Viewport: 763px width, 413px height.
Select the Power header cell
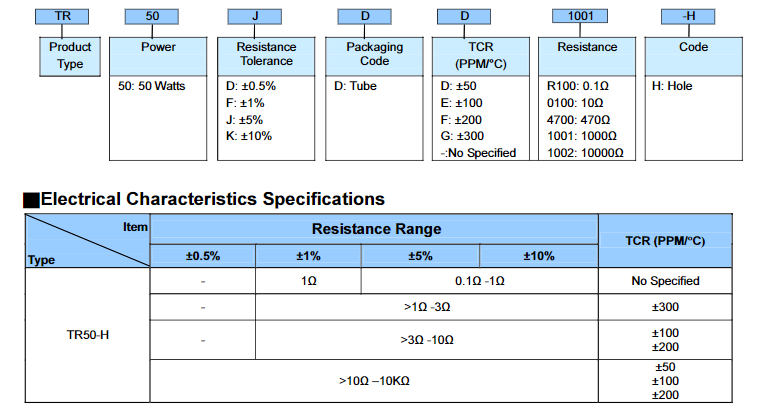159,47
